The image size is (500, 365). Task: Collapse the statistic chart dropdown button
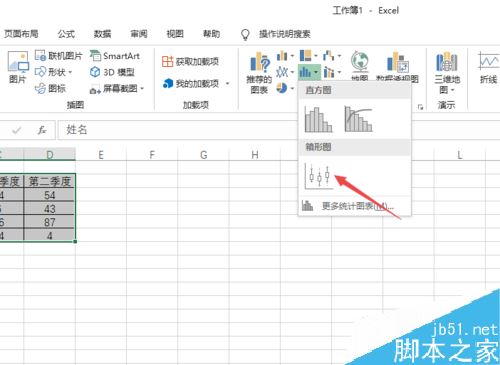309,72
